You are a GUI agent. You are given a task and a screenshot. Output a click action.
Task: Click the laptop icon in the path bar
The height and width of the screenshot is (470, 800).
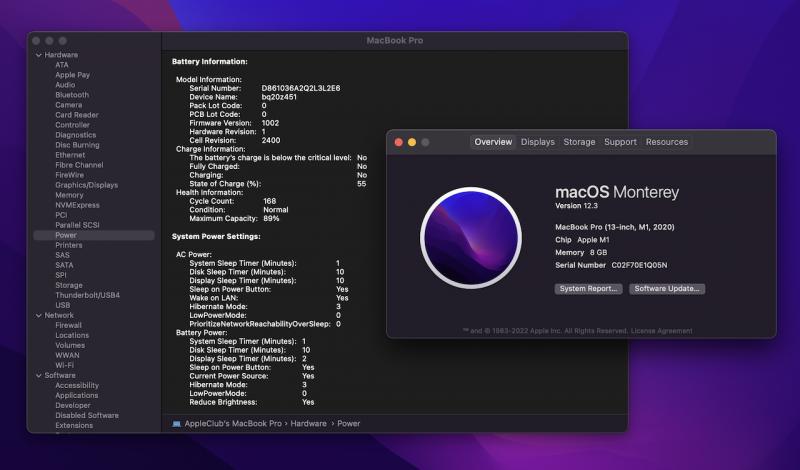[x=177, y=424]
